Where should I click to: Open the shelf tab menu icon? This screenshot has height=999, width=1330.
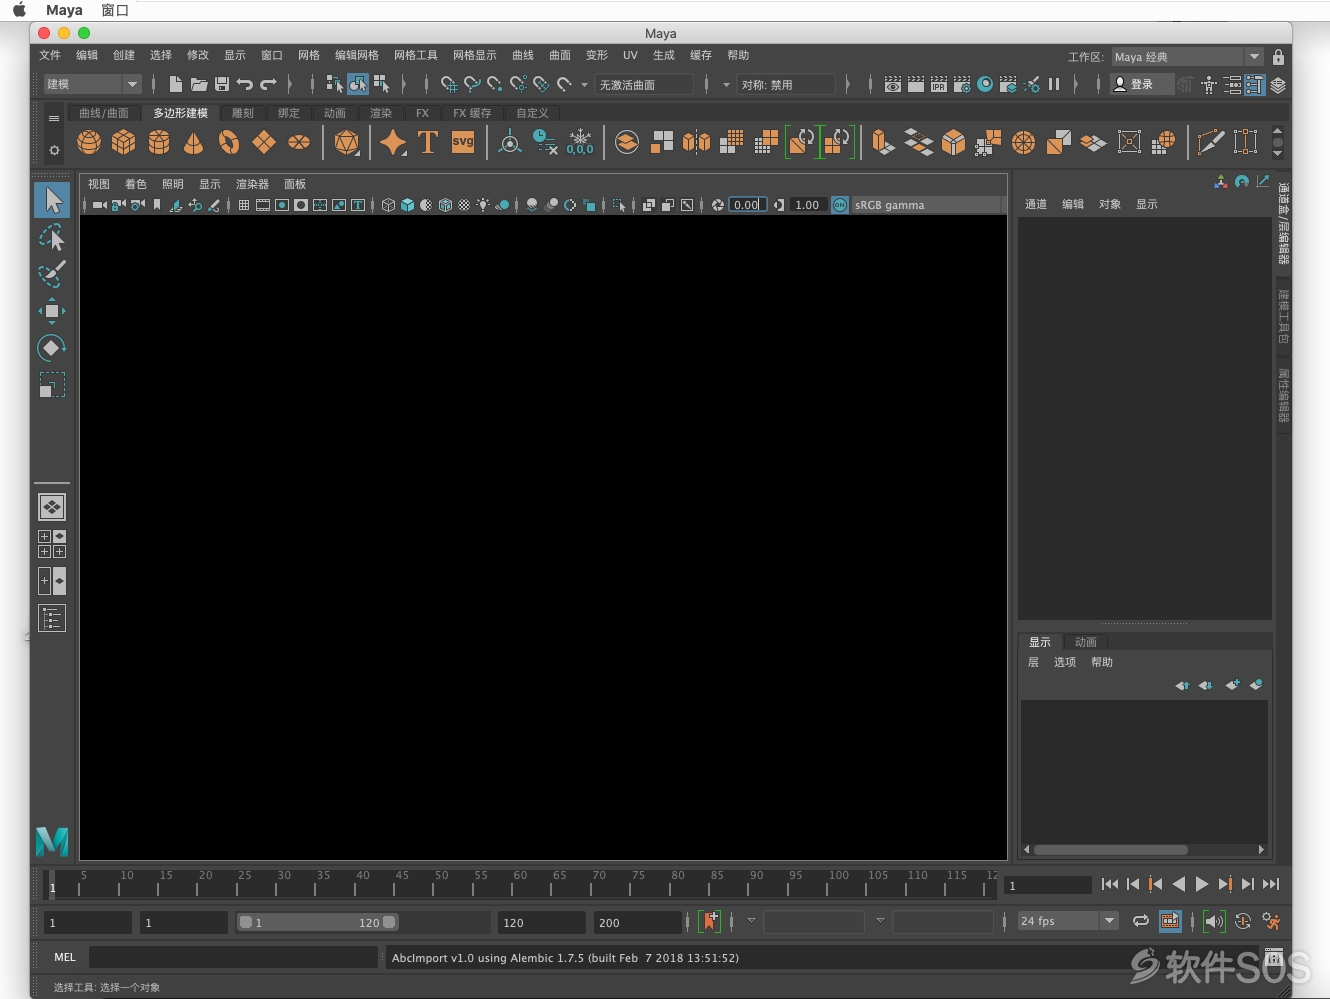54,118
